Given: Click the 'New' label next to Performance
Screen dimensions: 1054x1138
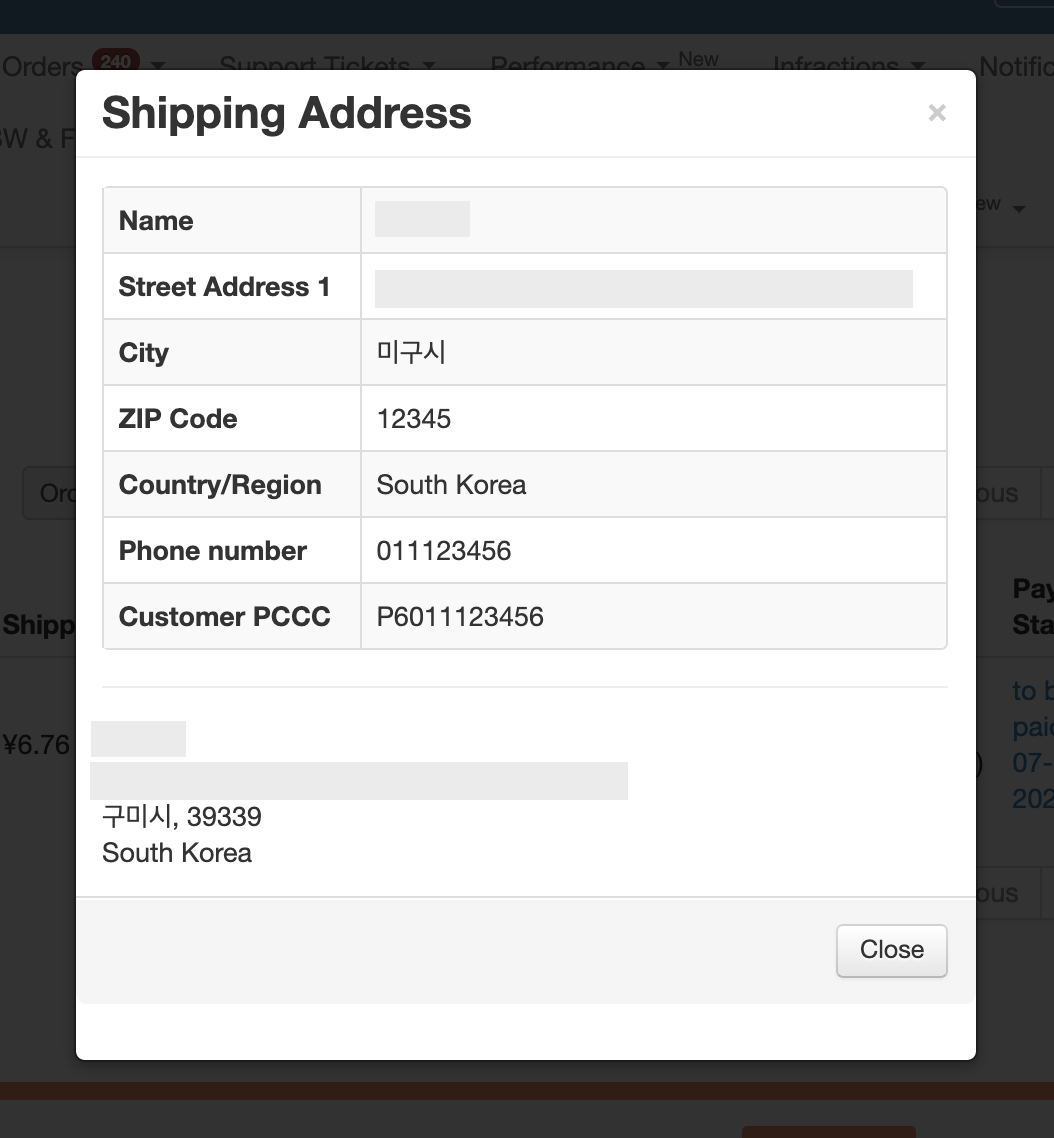Looking at the screenshot, I should 698,58.
